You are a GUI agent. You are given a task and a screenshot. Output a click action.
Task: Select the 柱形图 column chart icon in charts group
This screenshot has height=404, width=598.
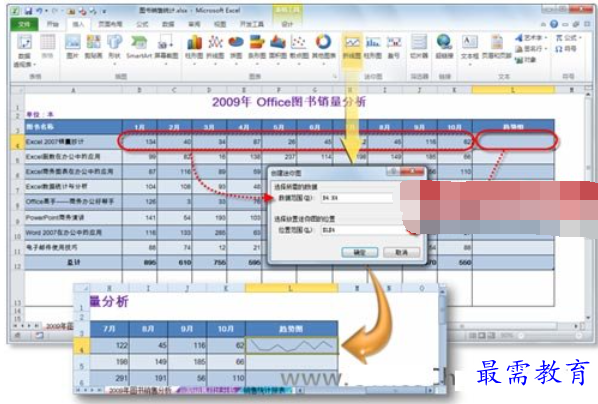click(x=195, y=43)
